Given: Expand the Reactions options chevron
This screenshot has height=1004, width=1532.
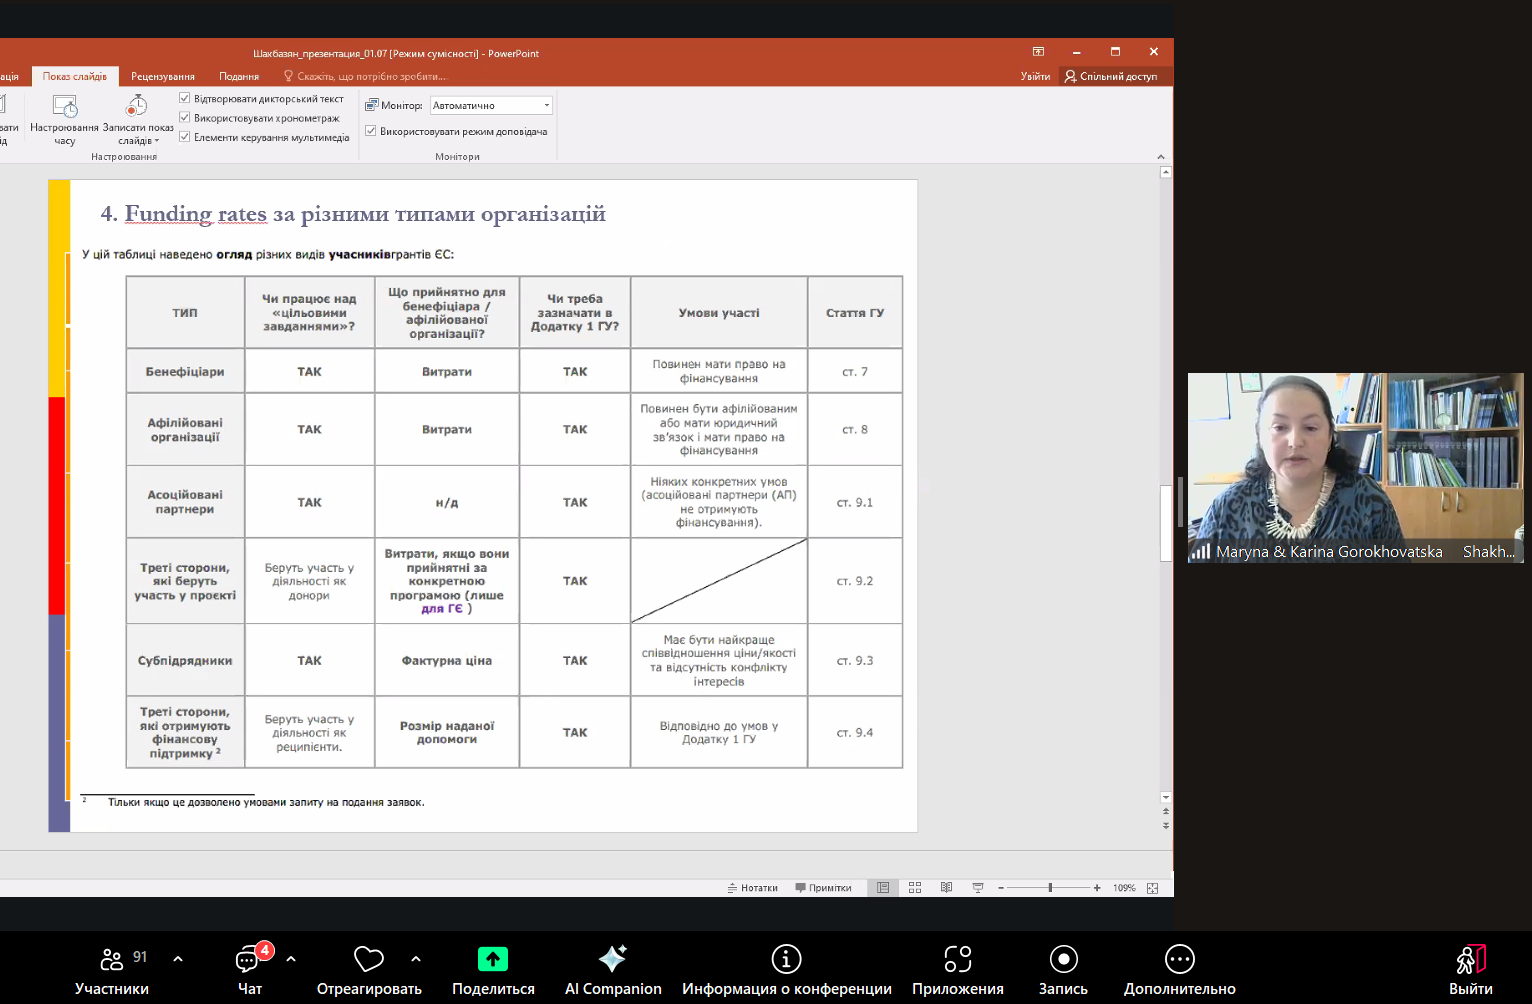Looking at the screenshot, I should (416, 959).
